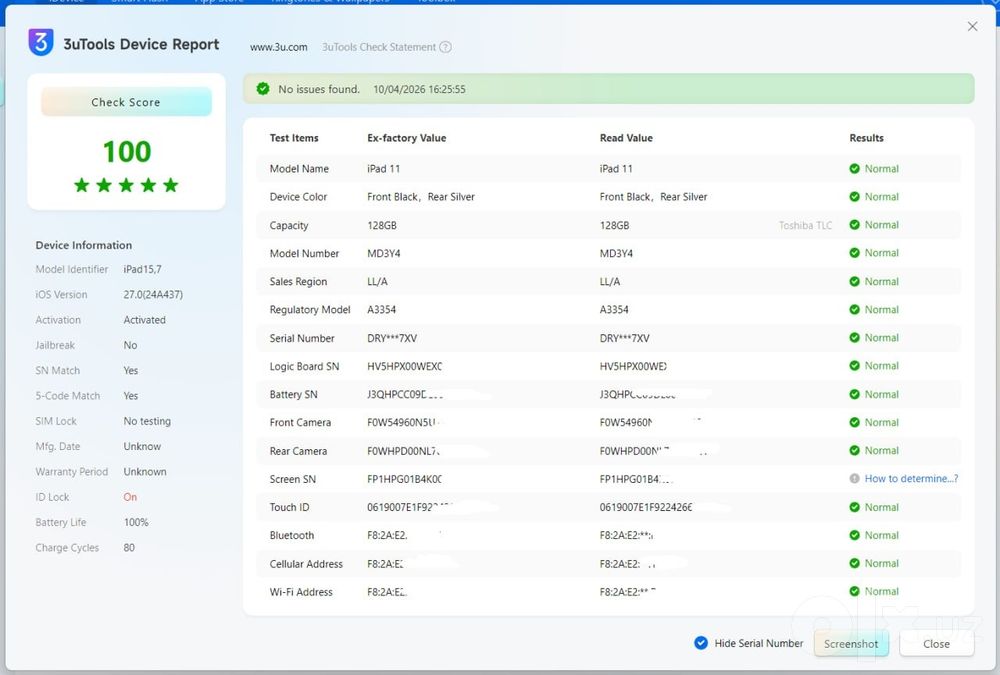Click the Normal check icon for Model Name

coord(855,168)
